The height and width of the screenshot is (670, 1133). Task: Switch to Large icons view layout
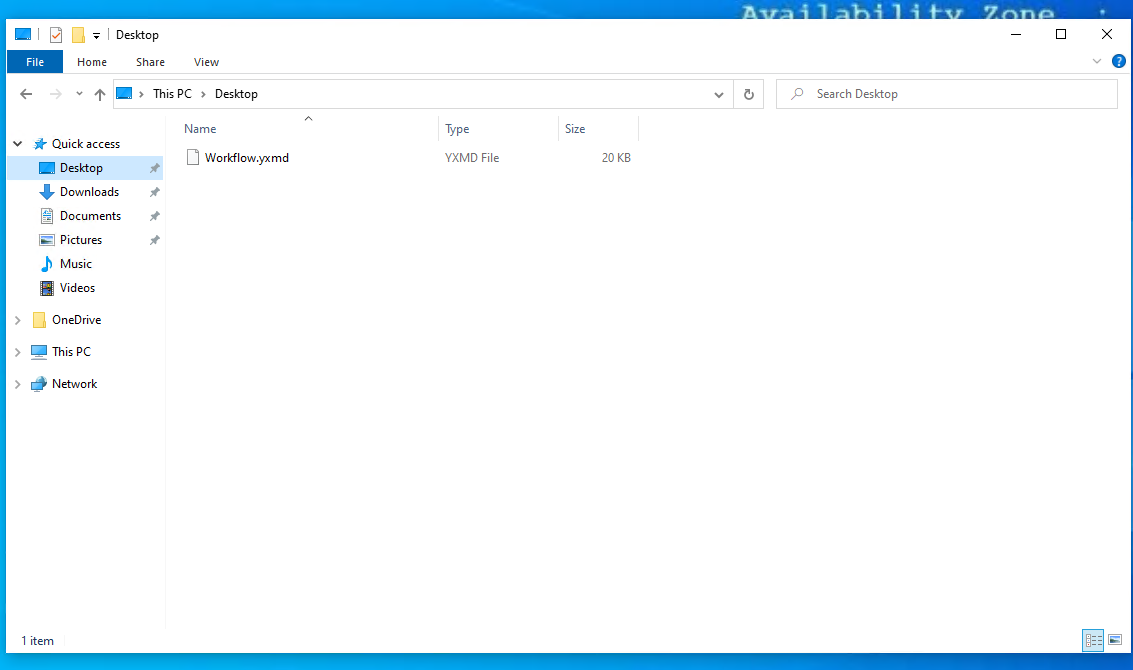(x=1115, y=641)
